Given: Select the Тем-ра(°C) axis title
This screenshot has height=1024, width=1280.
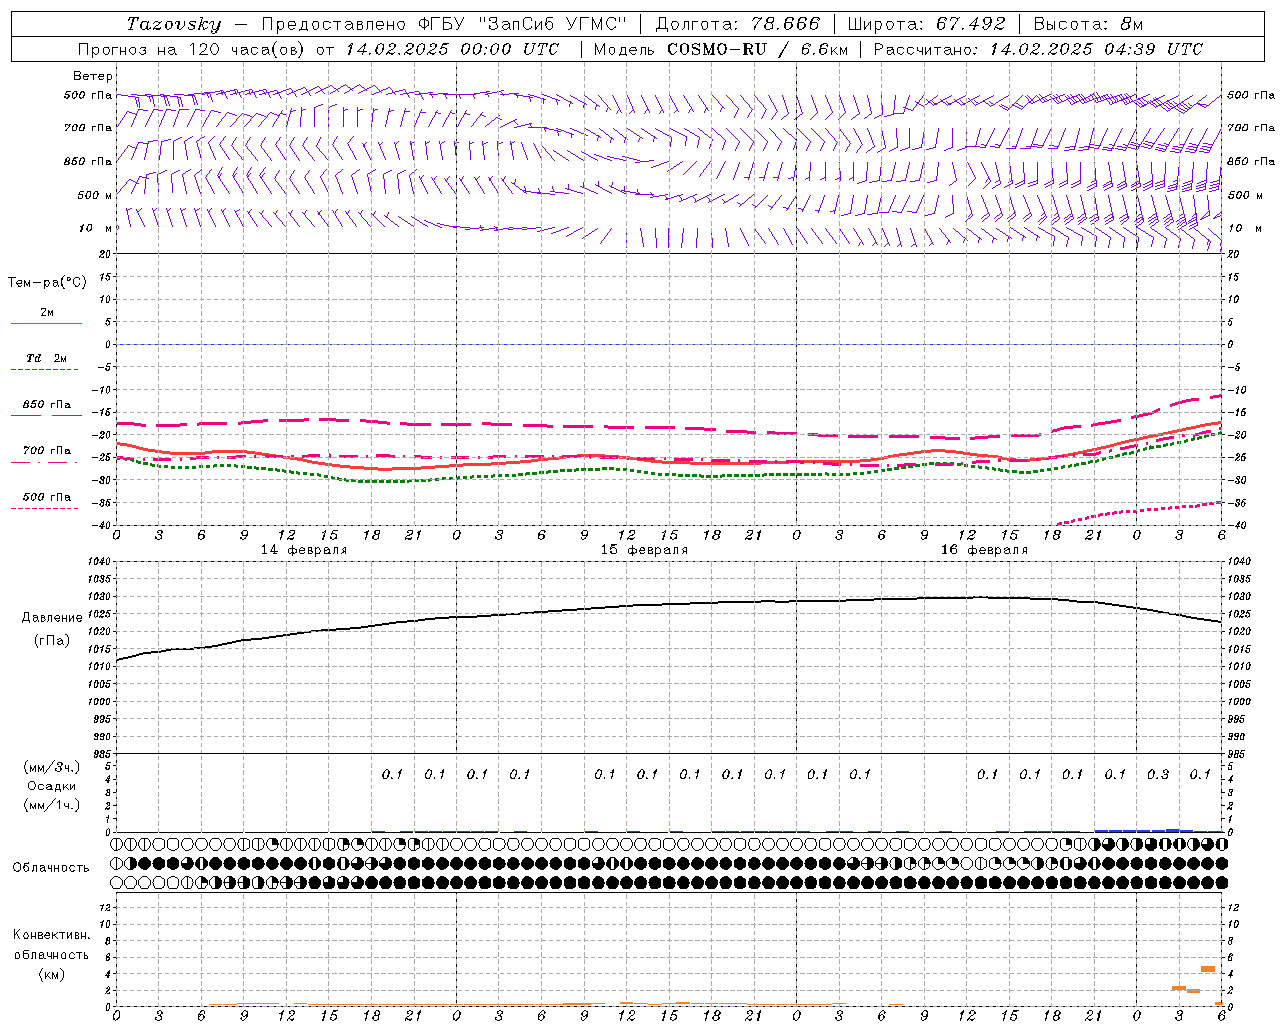Looking at the screenshot, I should tap(47, 282).
